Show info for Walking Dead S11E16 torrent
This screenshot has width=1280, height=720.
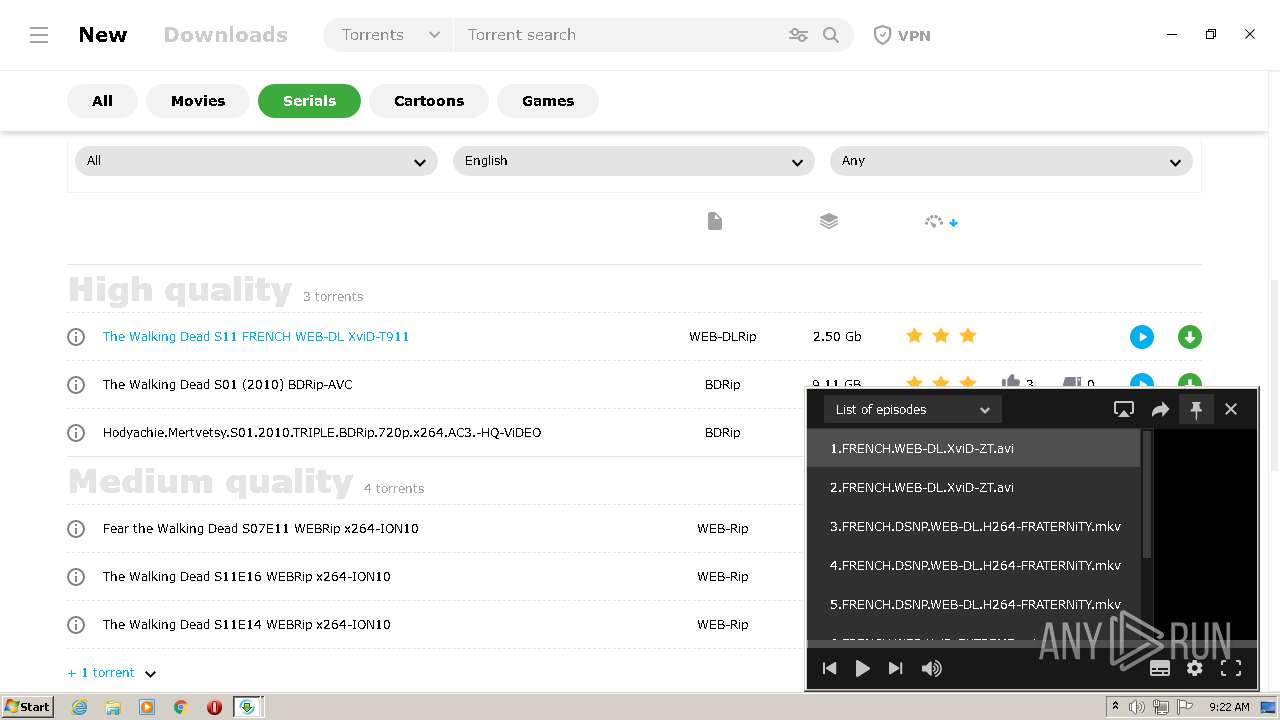click(76, 577)
